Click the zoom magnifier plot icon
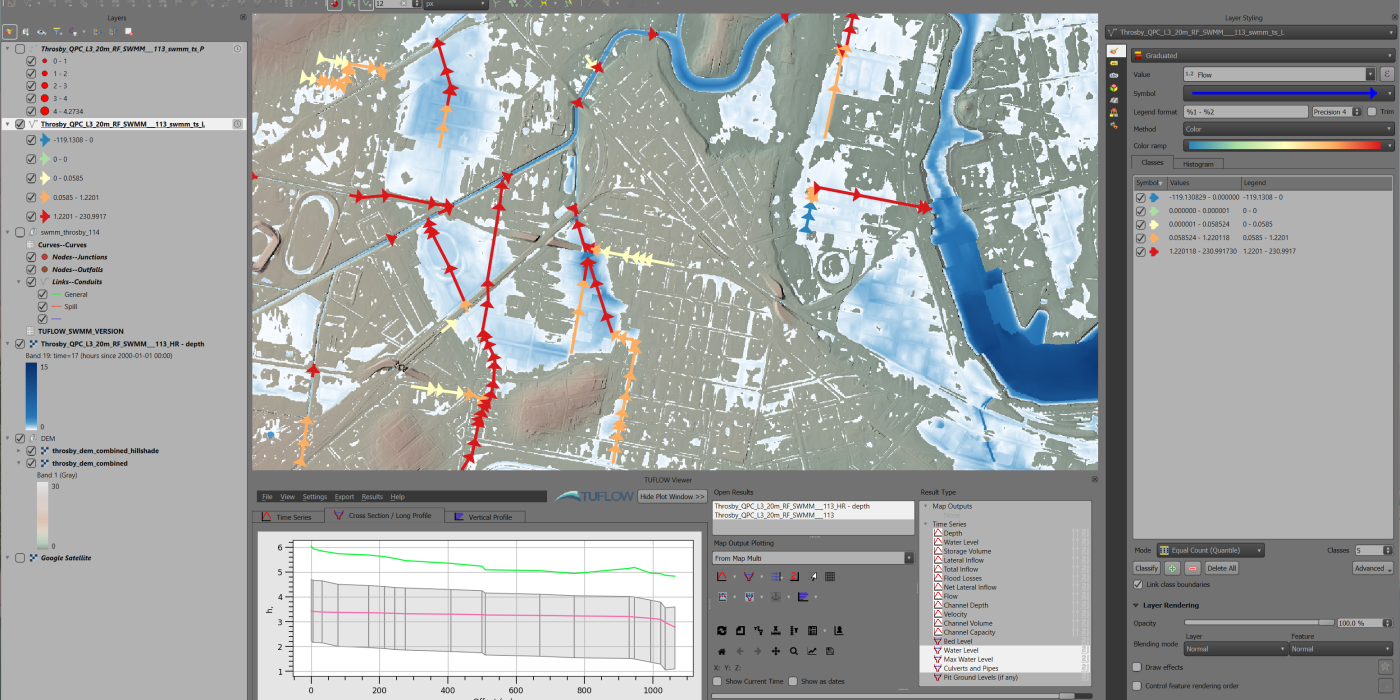The height and width of the screenshot is (700, 1400). [x=793, y=651]
